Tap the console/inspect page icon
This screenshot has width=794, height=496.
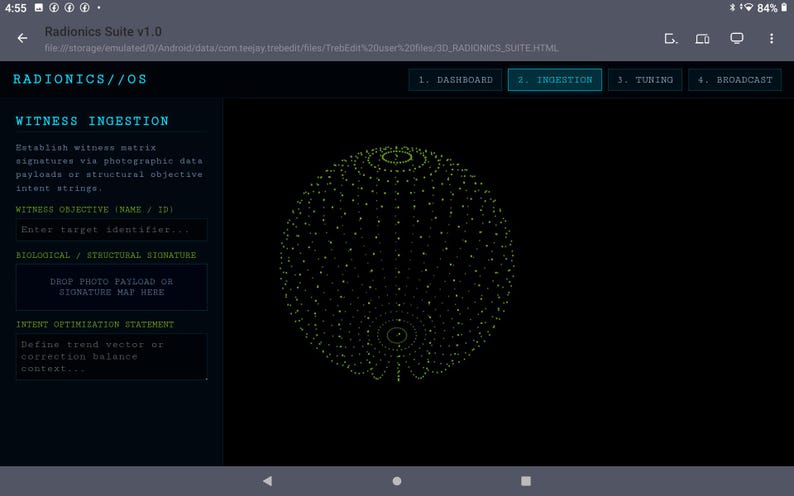pyautogui.click(x=671, y=38)
